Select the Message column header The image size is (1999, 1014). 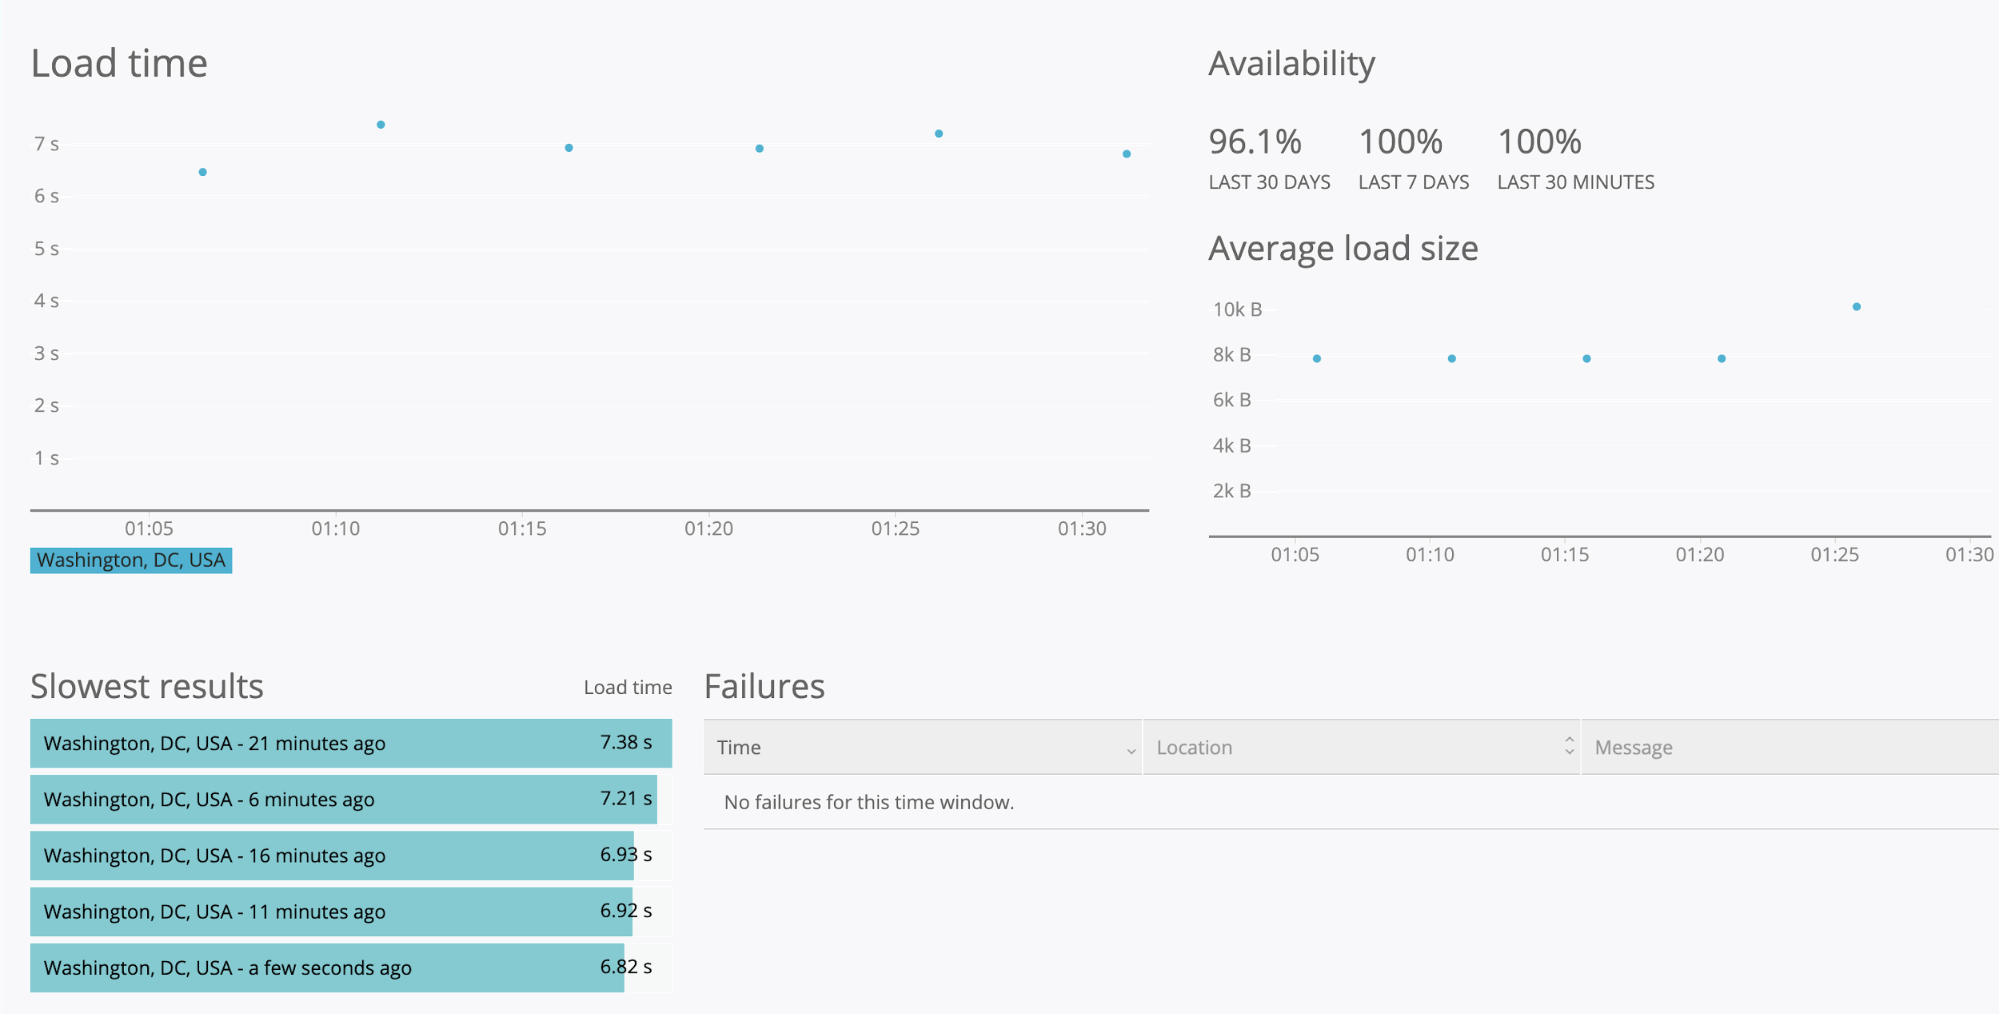tap(1633, 747)
